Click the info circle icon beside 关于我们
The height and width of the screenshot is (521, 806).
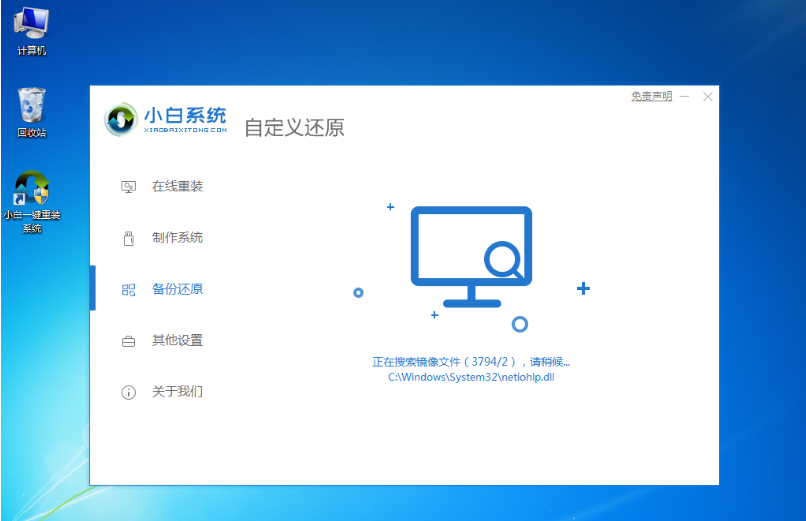coord(128,392)
